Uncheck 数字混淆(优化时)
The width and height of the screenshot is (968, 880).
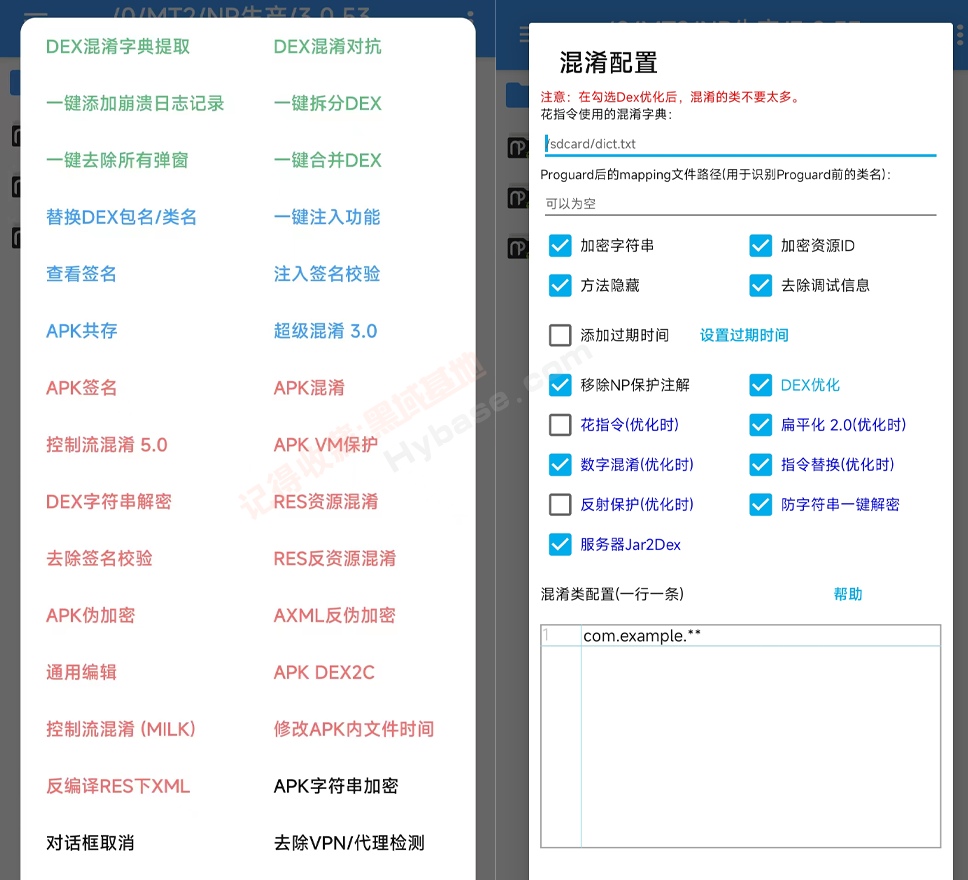coord(560,464)
